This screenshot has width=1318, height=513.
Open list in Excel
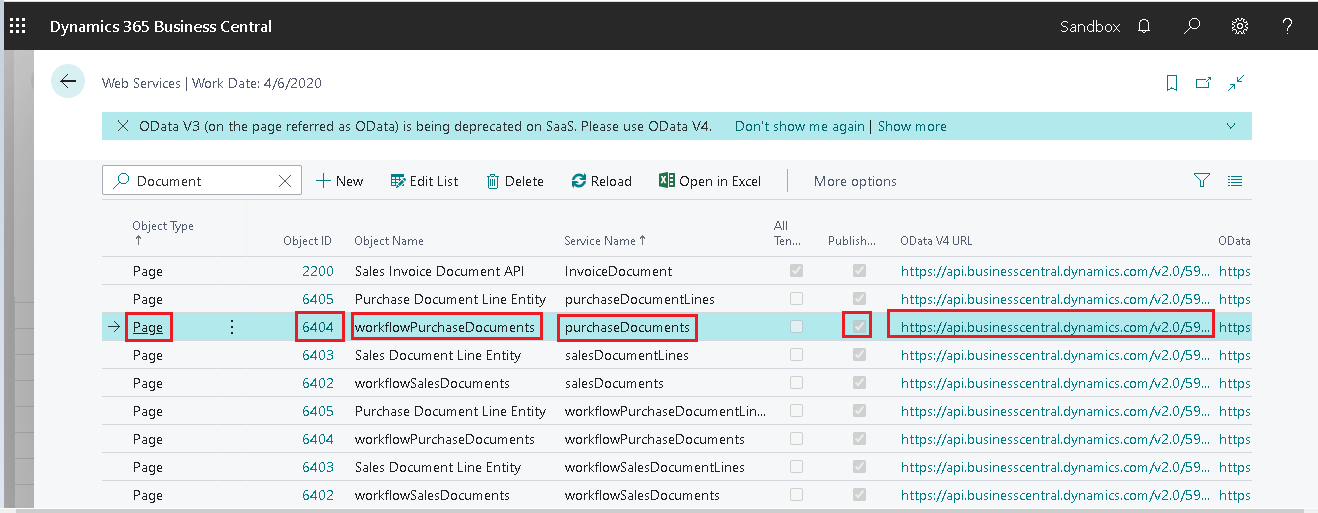[x=710, y=181]
